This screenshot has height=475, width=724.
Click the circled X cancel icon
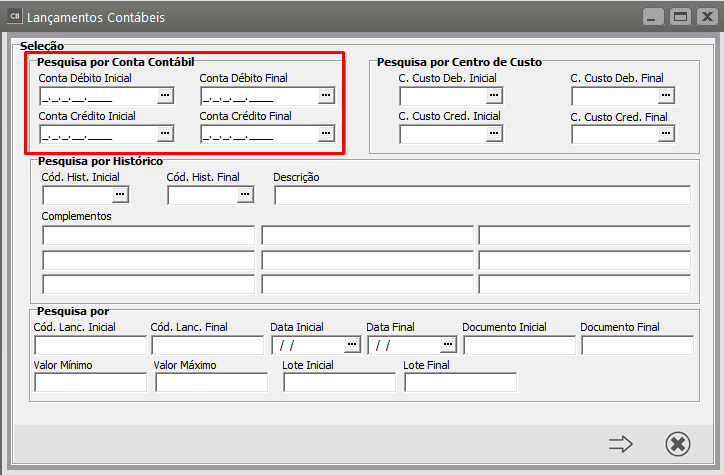677,444
